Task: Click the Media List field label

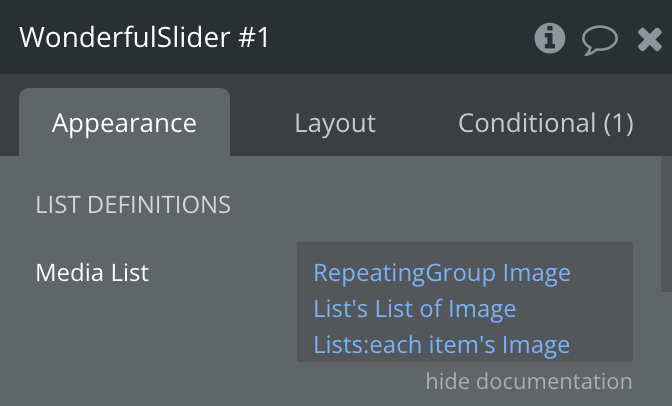Action: [92, 272]
